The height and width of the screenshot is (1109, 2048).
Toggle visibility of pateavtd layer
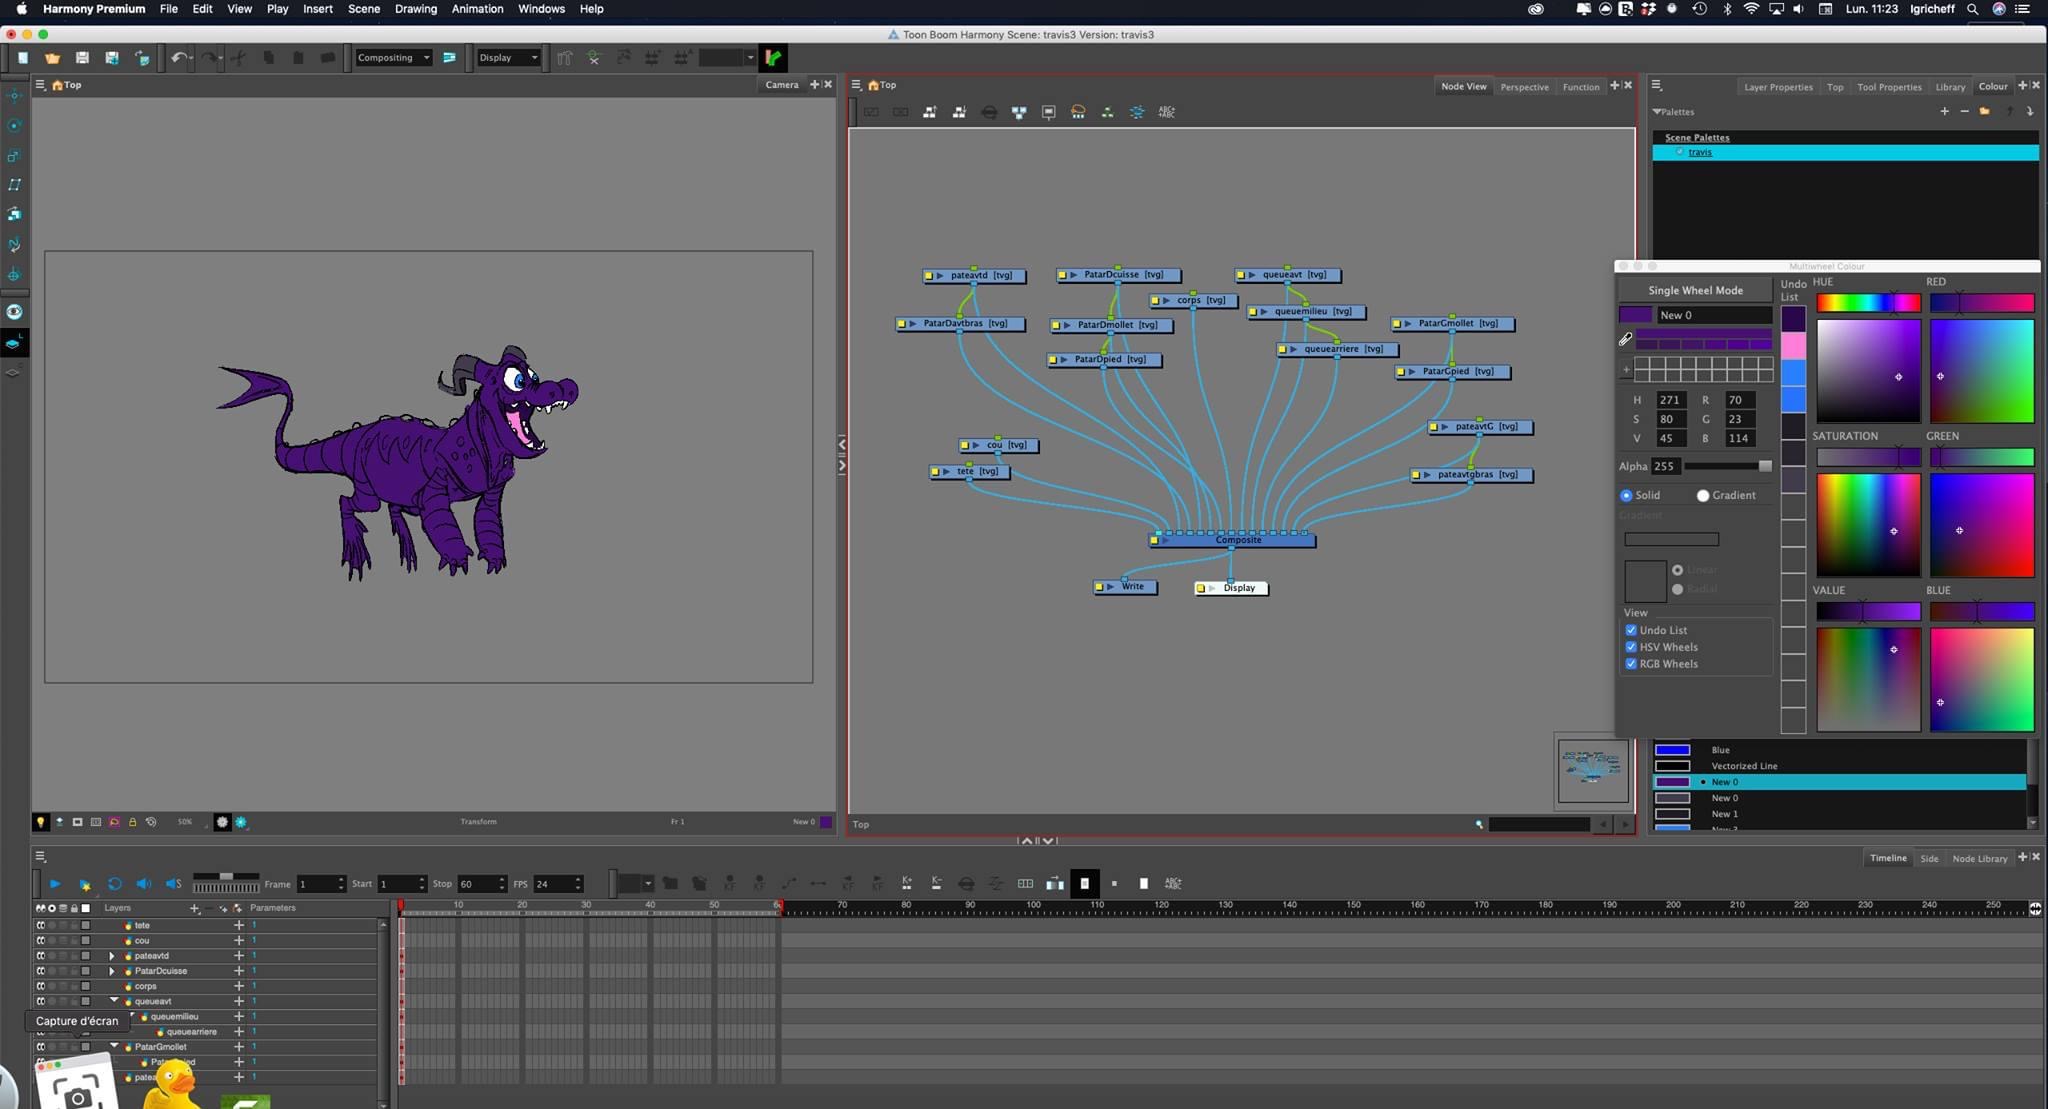click(41, 956)
